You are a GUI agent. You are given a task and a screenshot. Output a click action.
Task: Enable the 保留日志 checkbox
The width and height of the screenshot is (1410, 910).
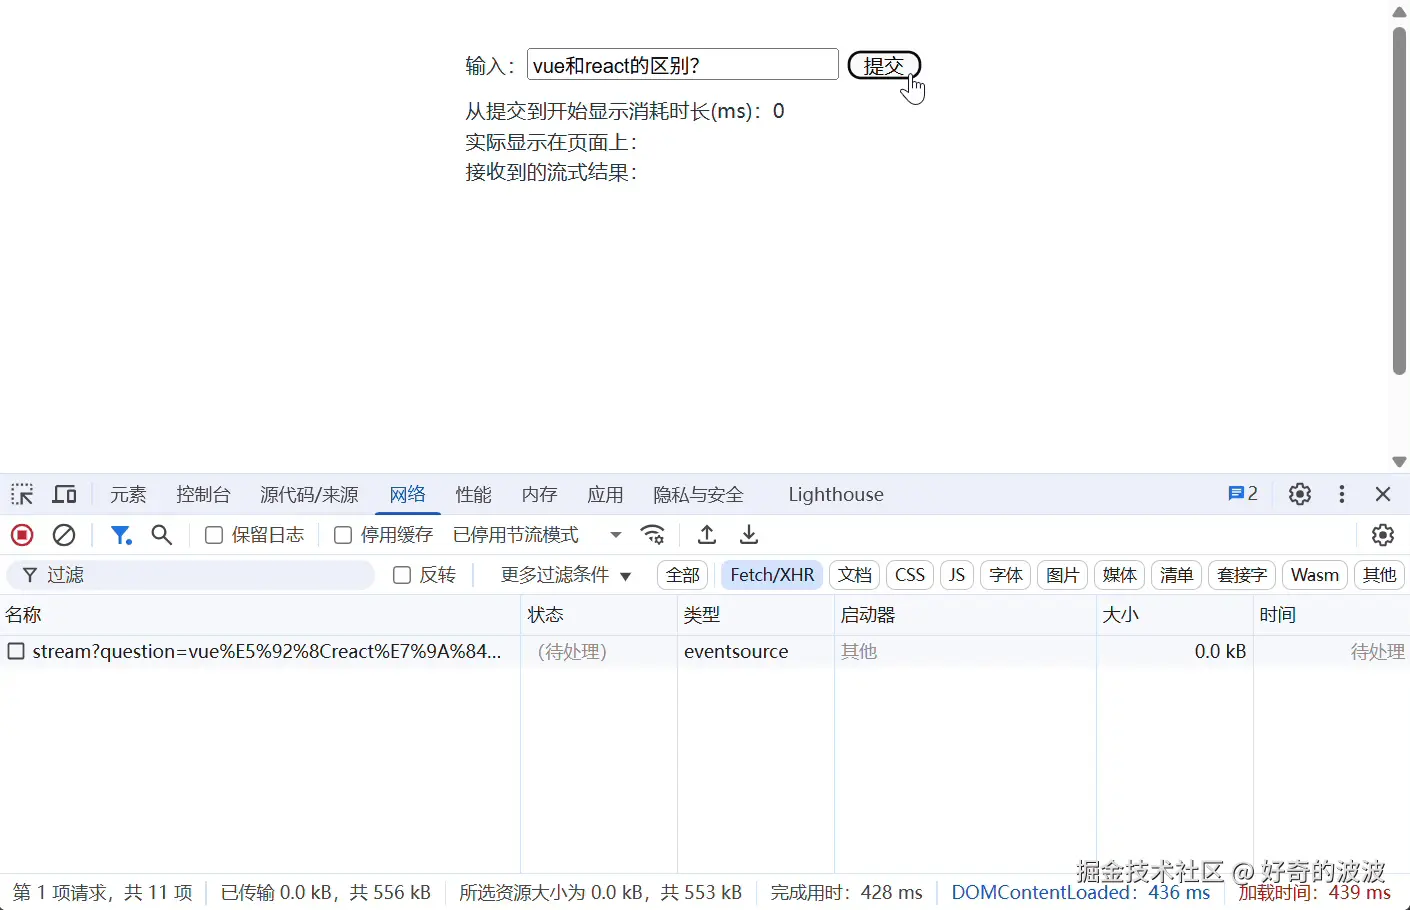(213, 535)
